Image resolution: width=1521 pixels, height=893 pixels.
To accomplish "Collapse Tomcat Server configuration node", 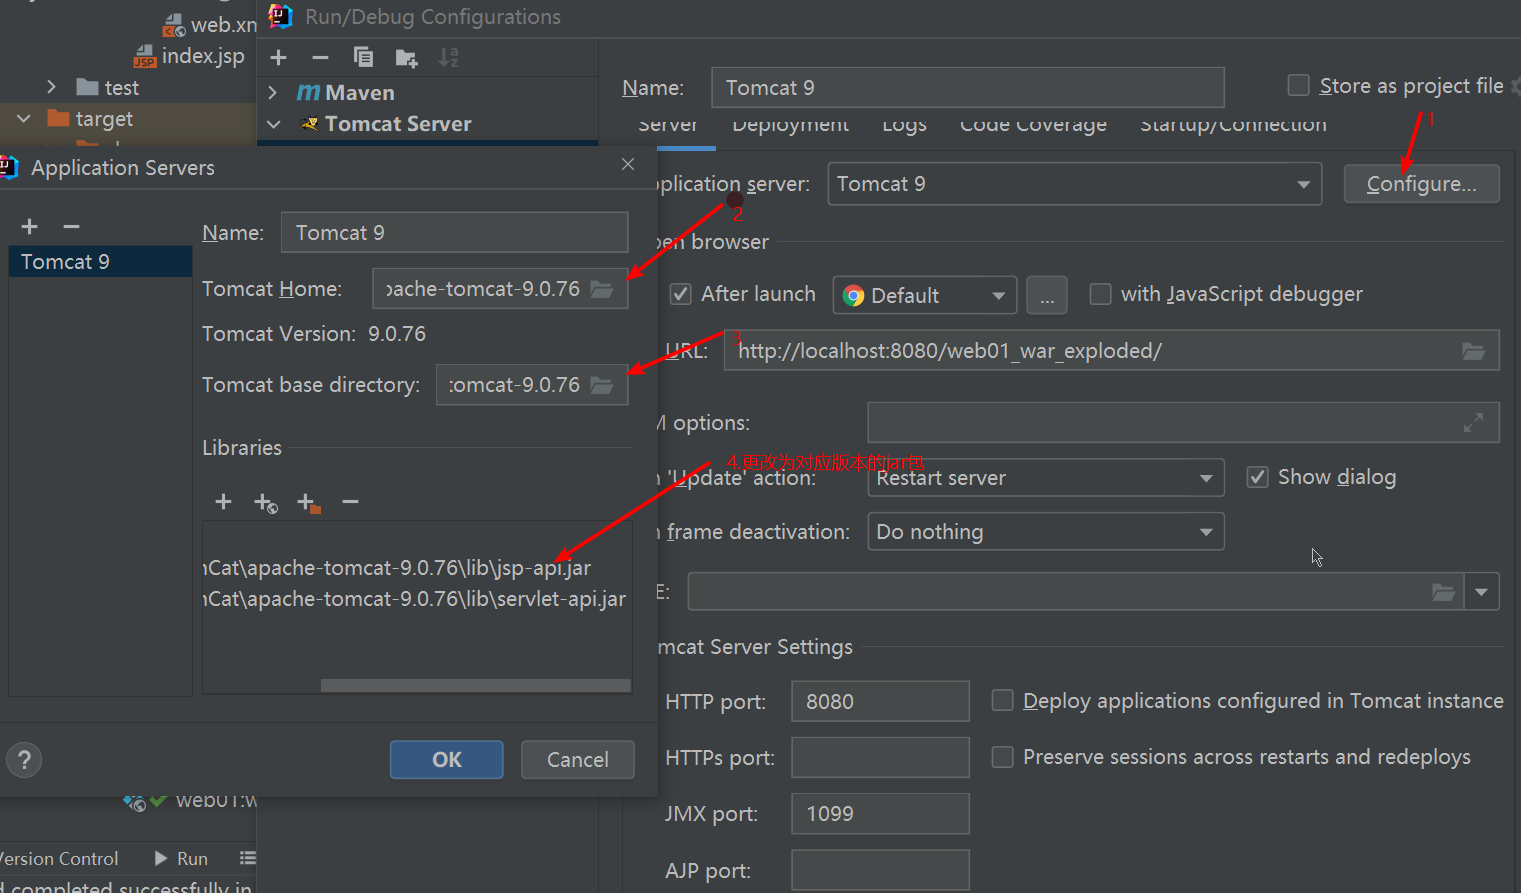I will (273, 124).
